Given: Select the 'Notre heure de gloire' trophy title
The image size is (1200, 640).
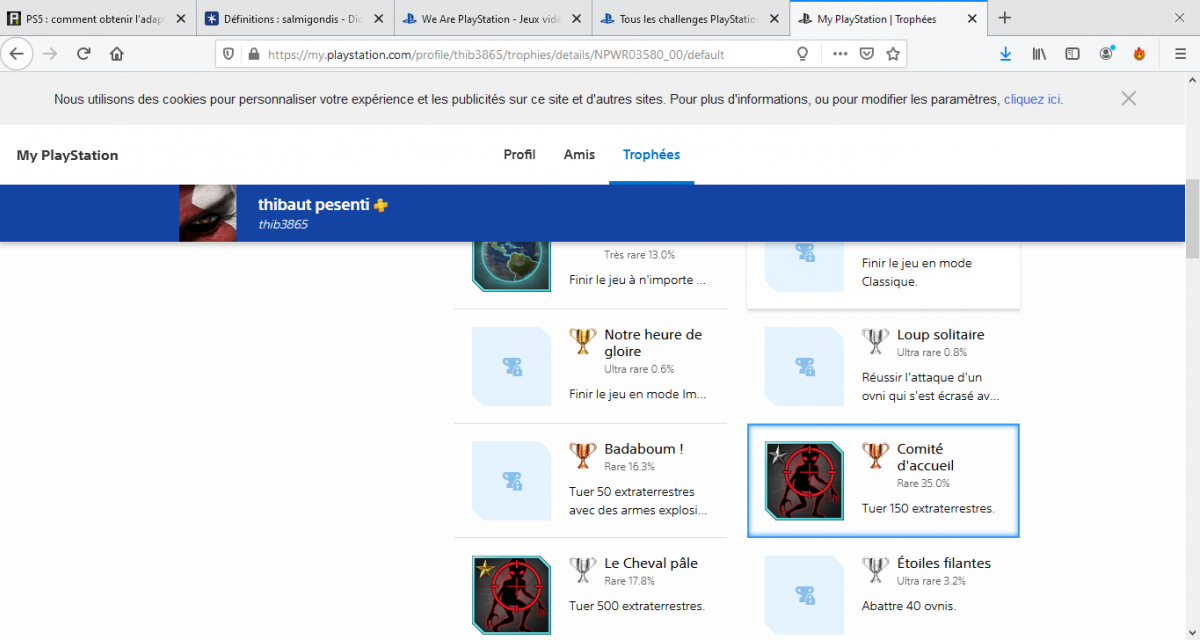Looking at the screenshot, I should click(653, 343).
